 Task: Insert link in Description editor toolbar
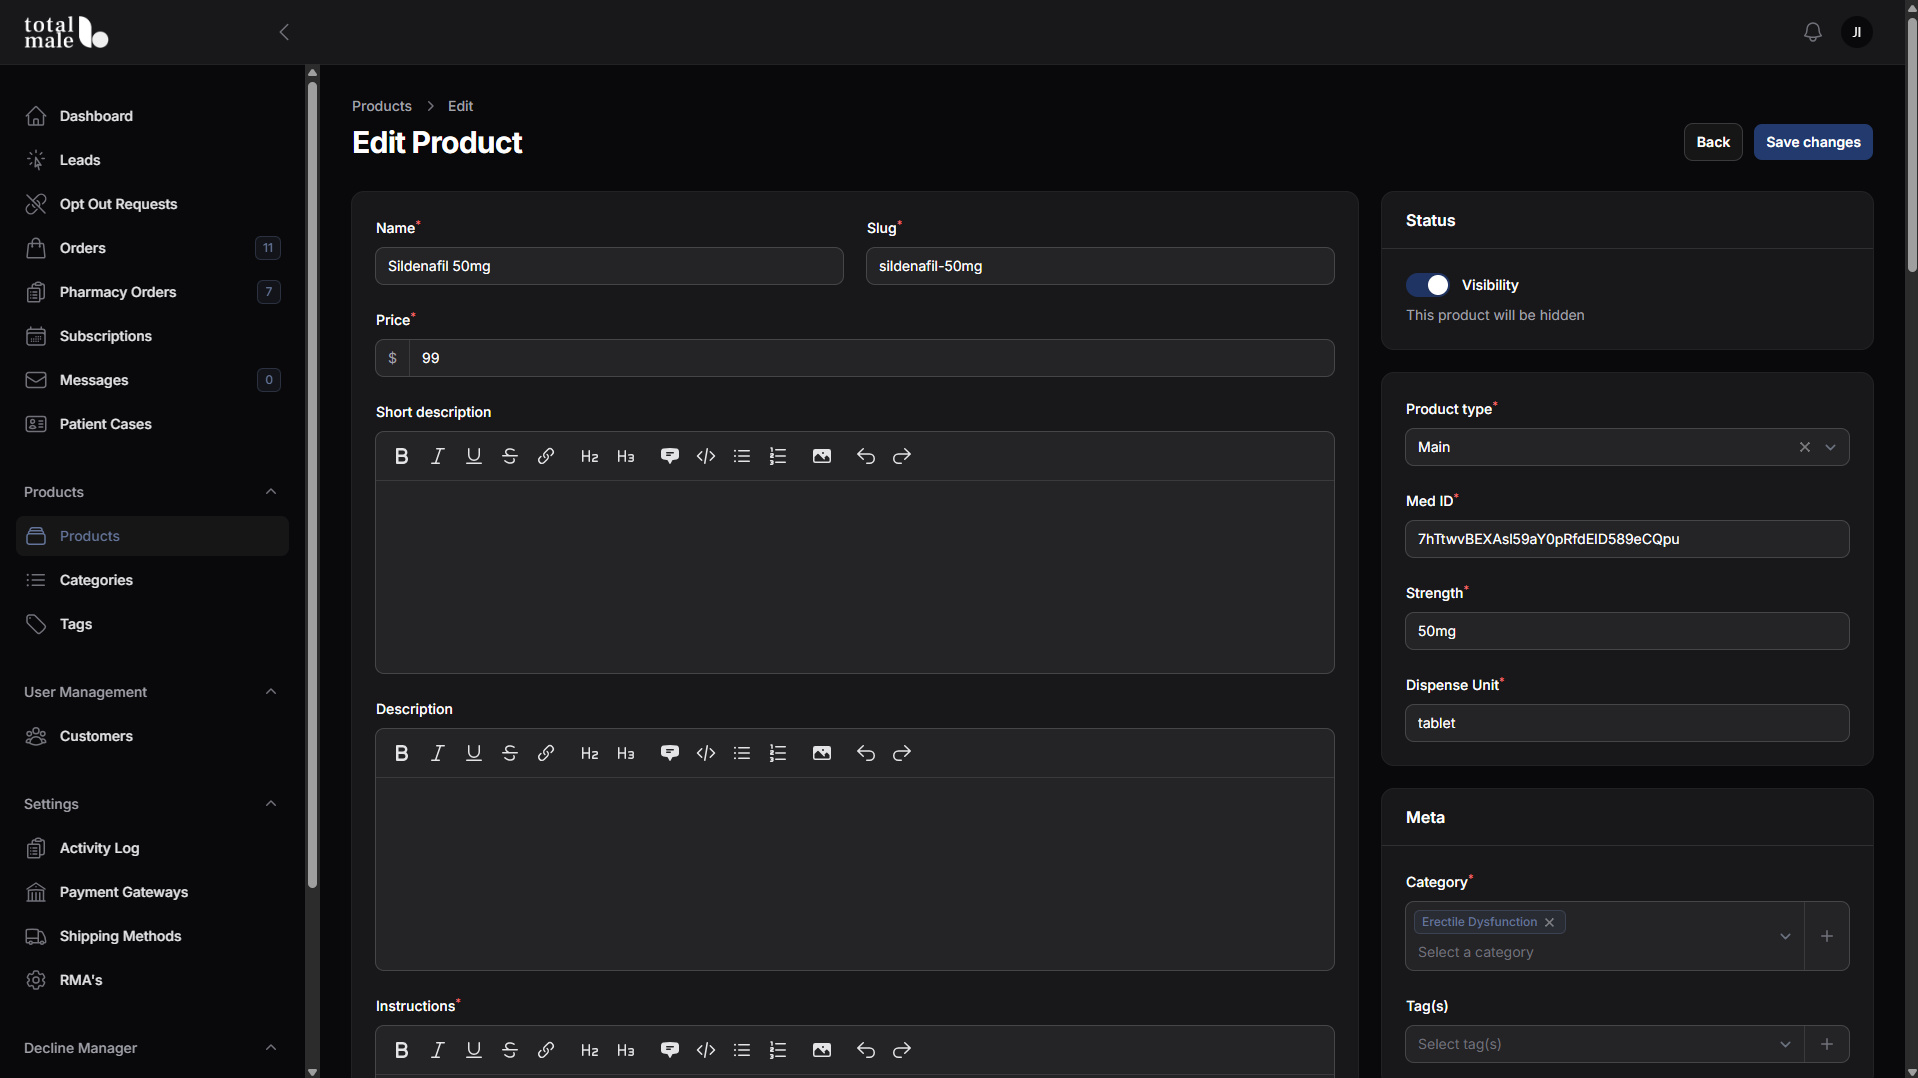[x=546, y=753]
